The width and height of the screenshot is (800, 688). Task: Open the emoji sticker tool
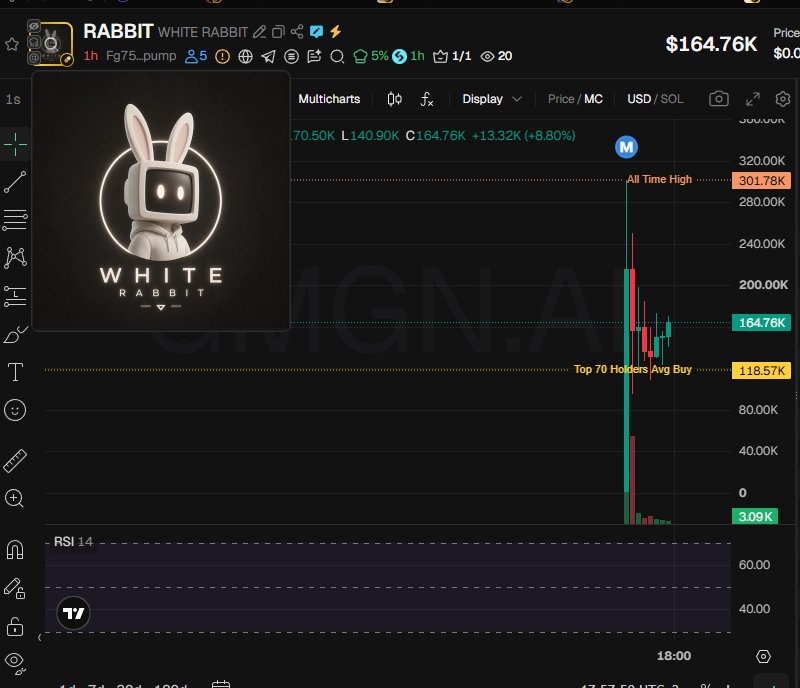[x=15, y=410]
